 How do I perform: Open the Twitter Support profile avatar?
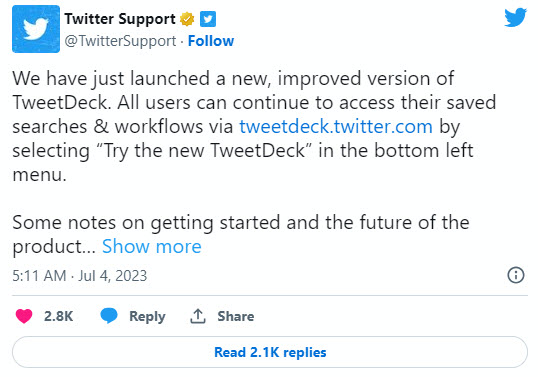(x=36, y=29)
